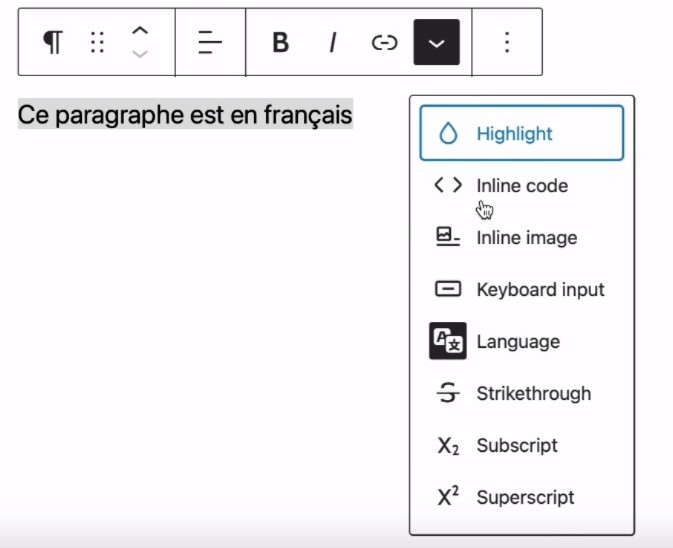Click the insert link icon

384,42
